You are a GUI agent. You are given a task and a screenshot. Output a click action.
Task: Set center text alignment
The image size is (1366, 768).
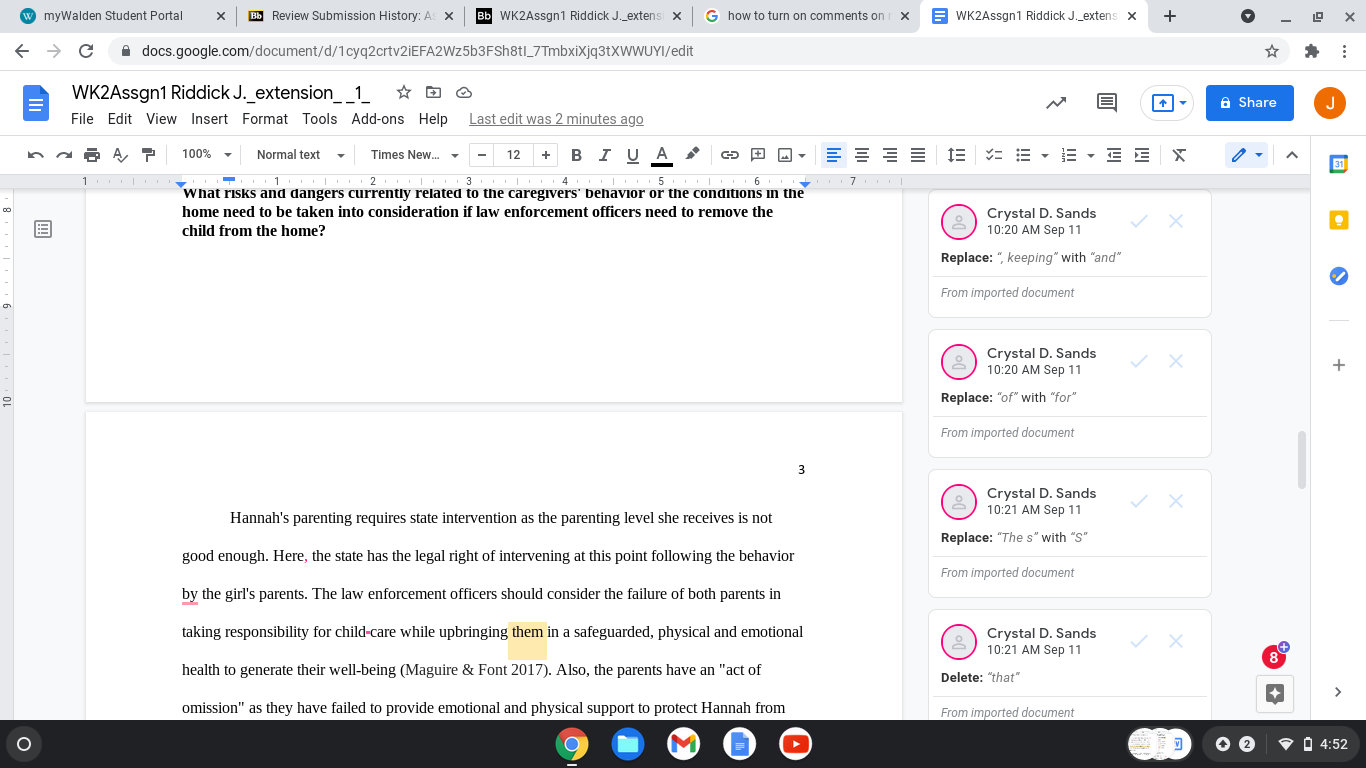coord(861,155)
